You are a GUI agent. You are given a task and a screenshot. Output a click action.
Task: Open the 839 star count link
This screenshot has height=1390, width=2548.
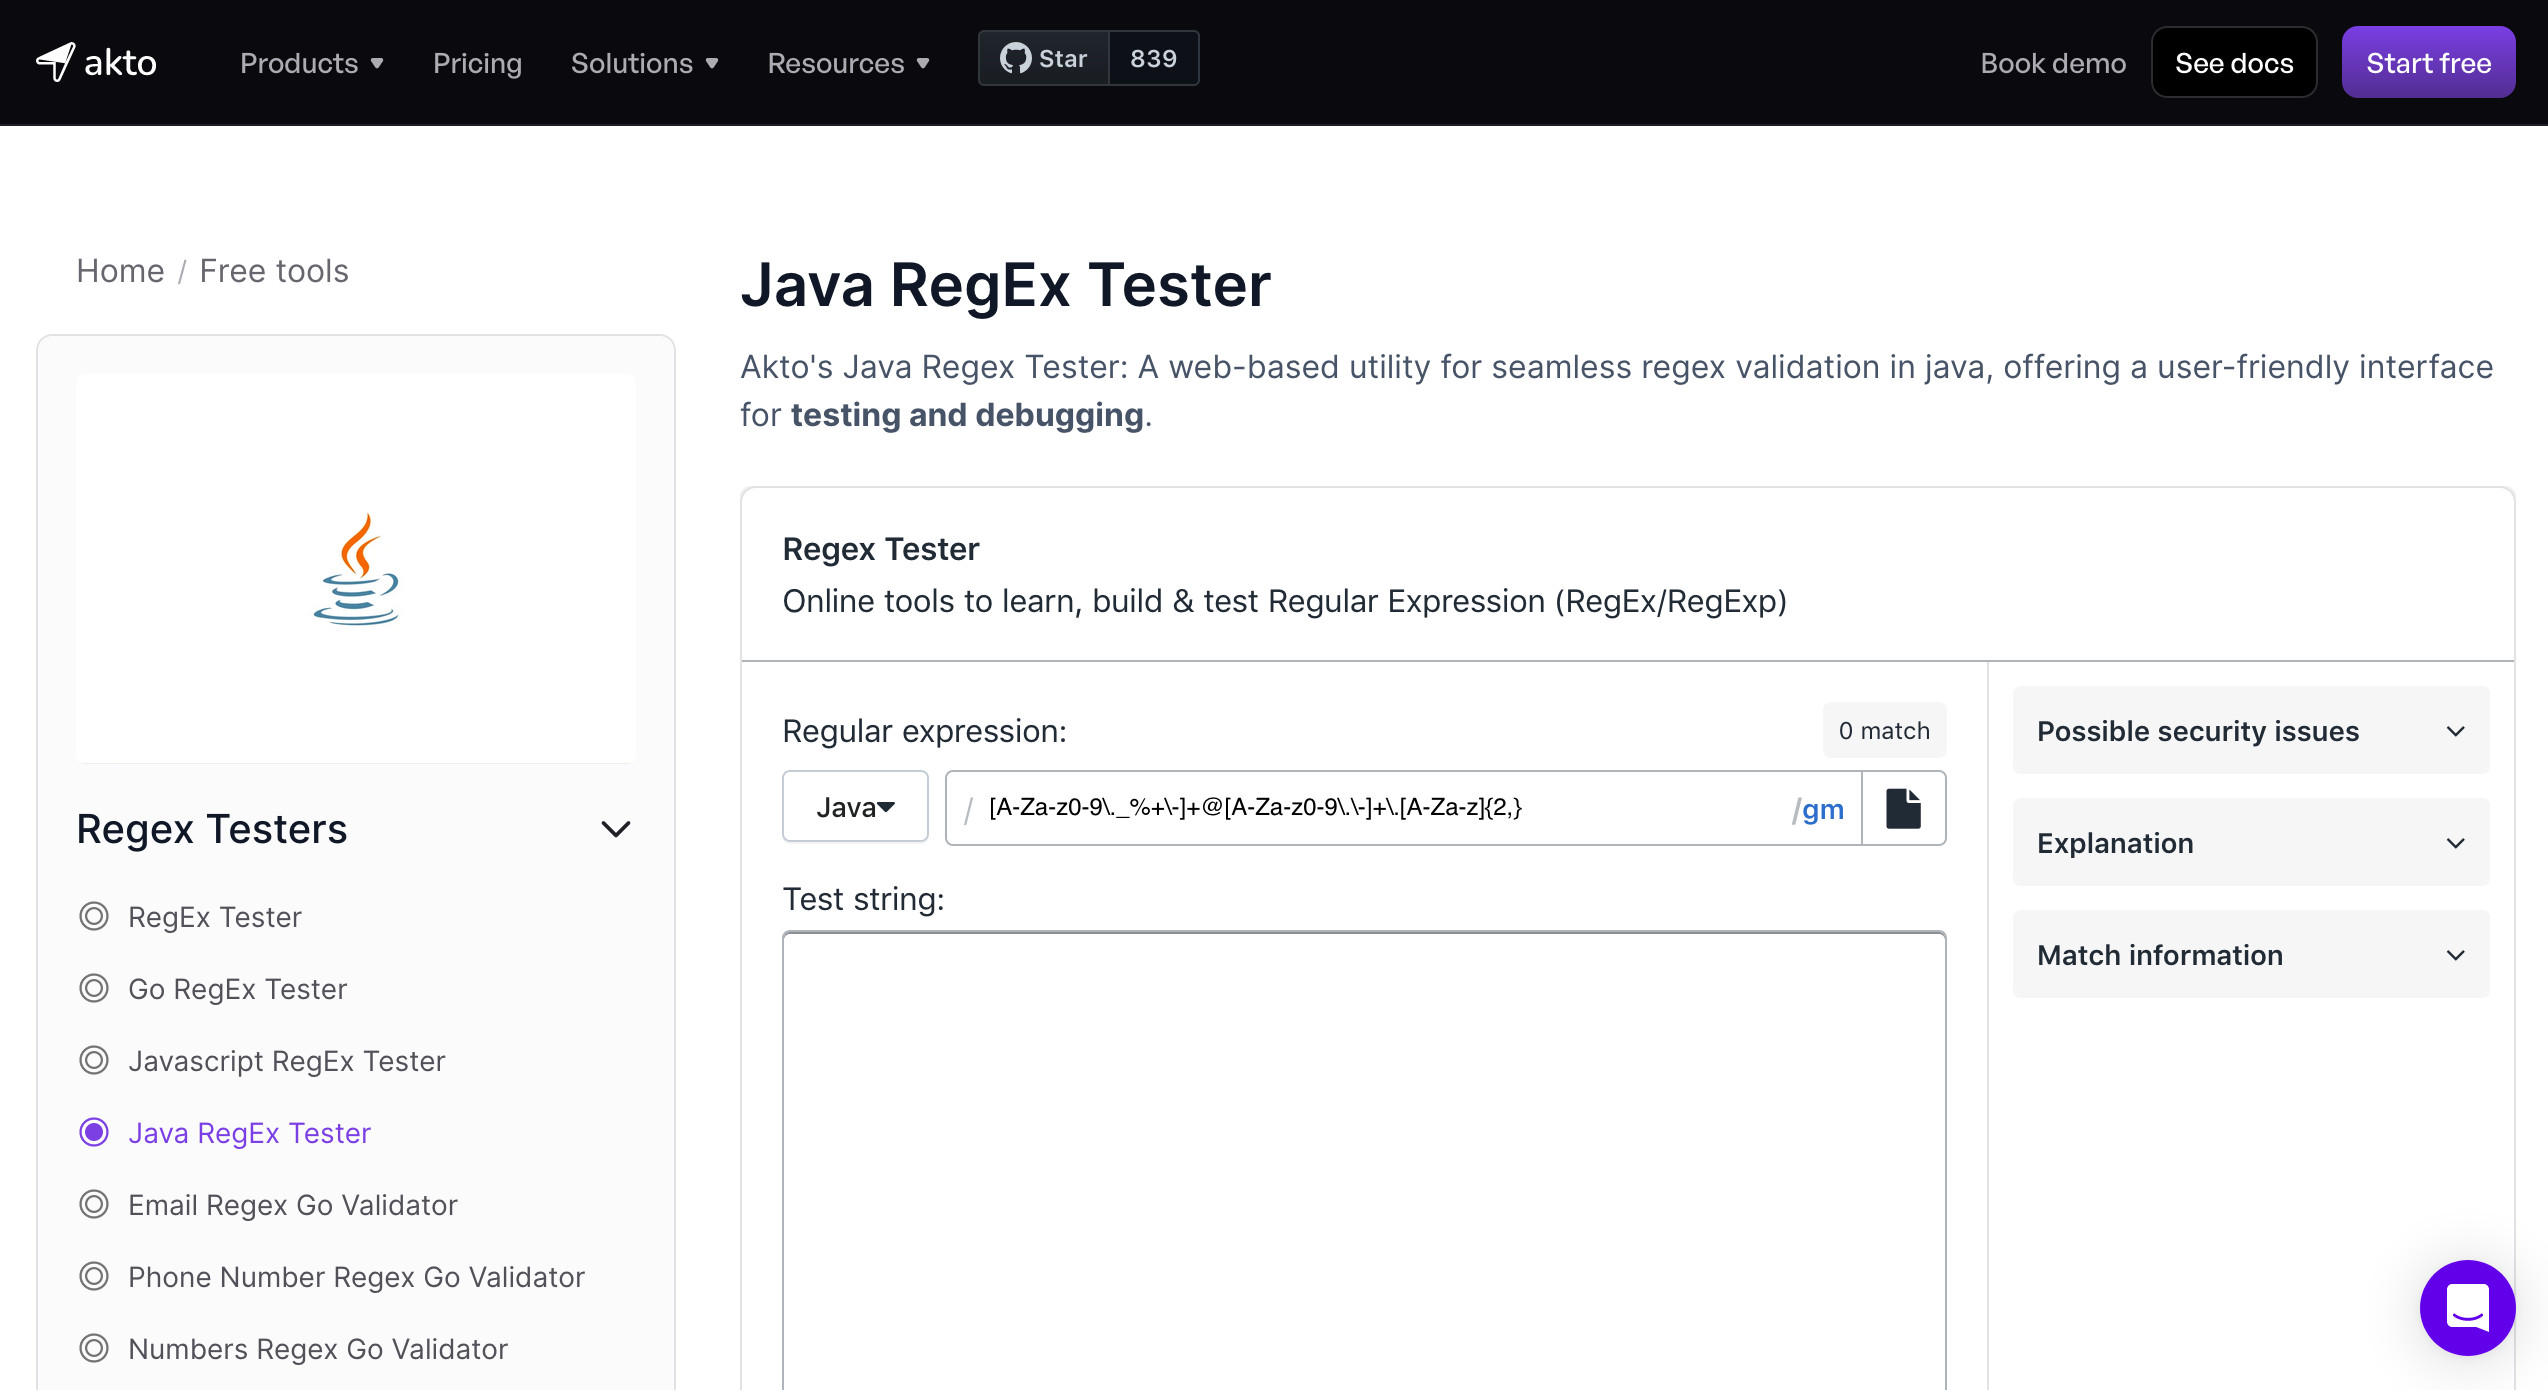coord(1153,59)
